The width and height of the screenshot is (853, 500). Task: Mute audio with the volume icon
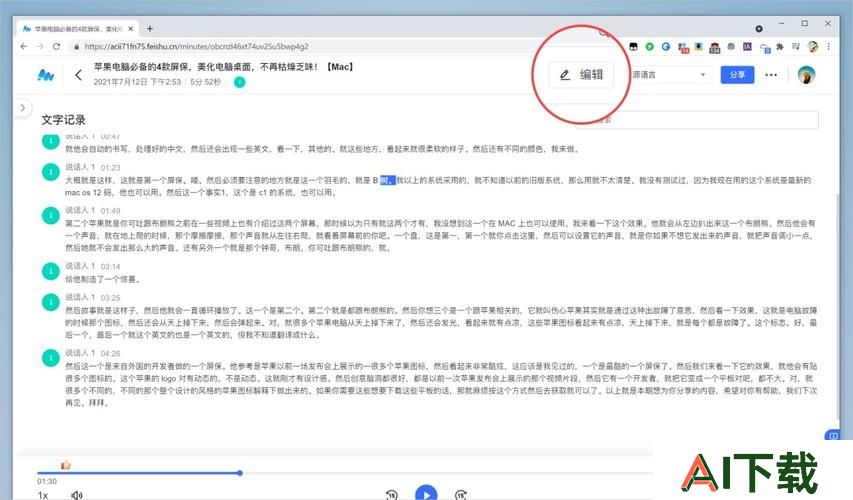pyautogui.click(x=77, y=495)
